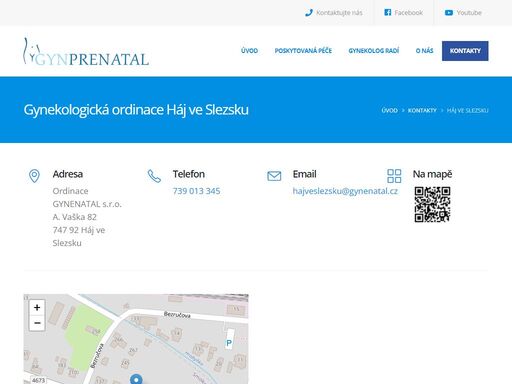Click the blue map location marker

[136, 379]
